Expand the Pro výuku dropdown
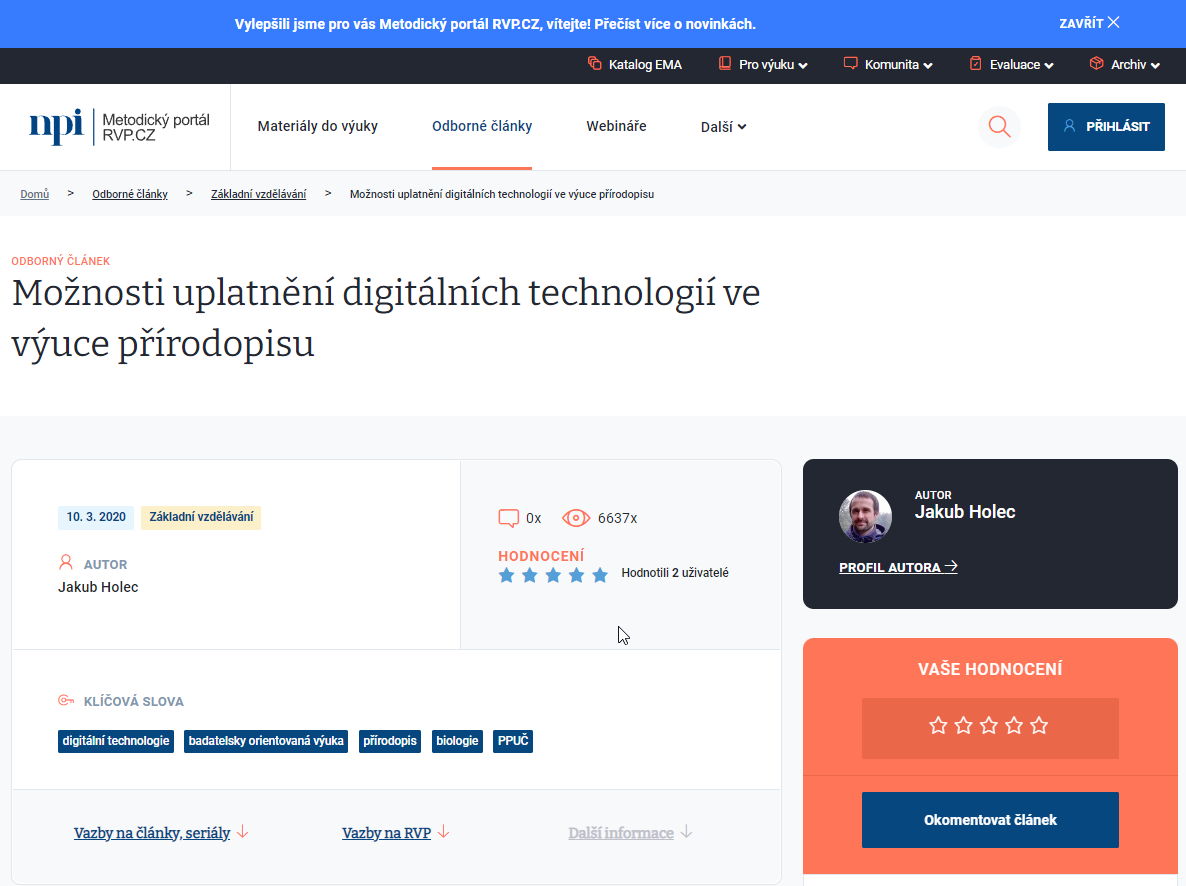 763,64
